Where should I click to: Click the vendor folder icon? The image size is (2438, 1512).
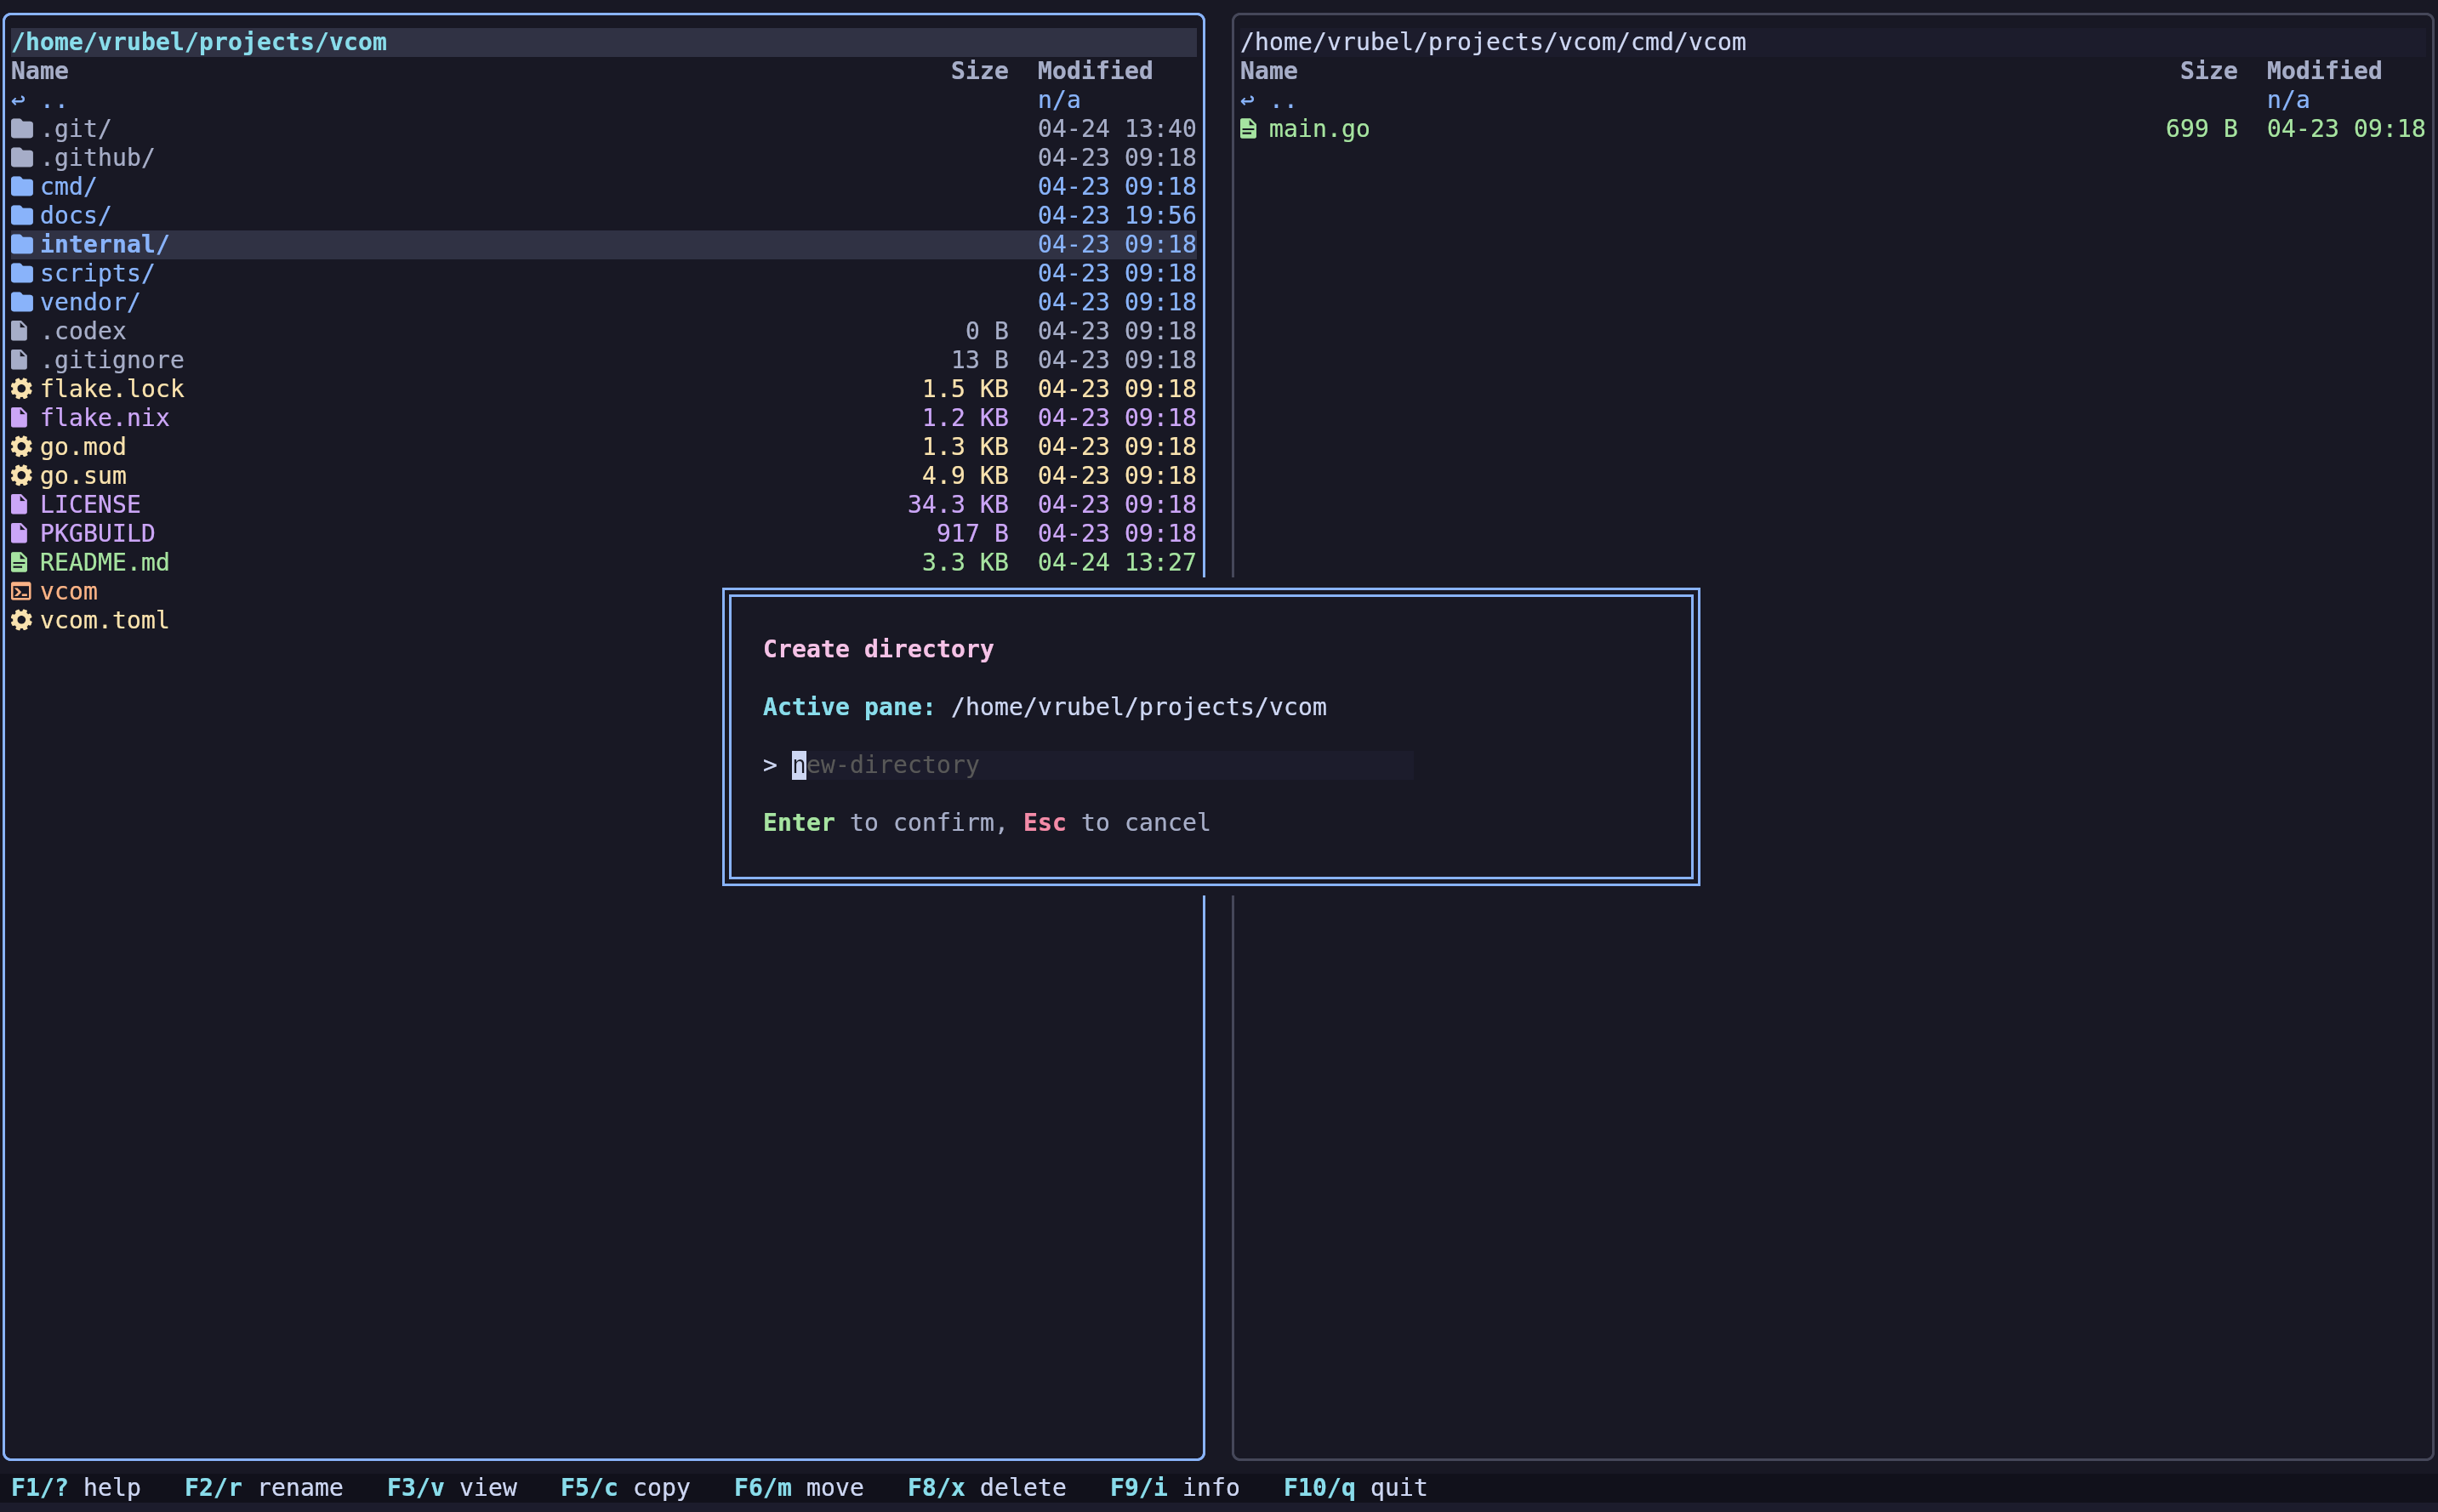(22, 302)
